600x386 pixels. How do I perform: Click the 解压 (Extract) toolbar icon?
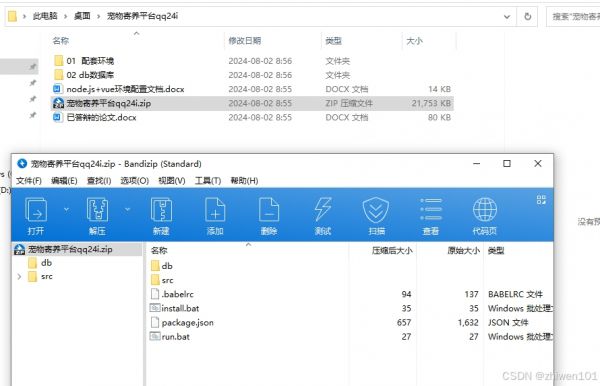pos(97,216)
